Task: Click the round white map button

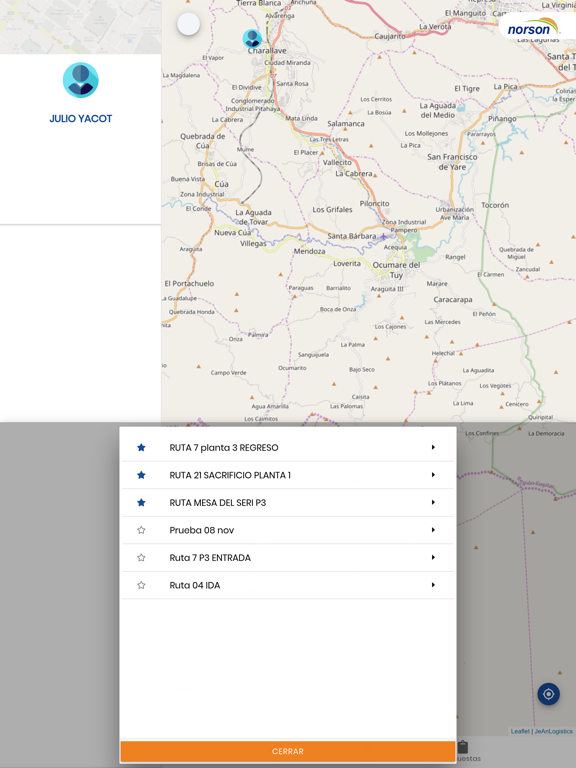Action: point(189,24)
